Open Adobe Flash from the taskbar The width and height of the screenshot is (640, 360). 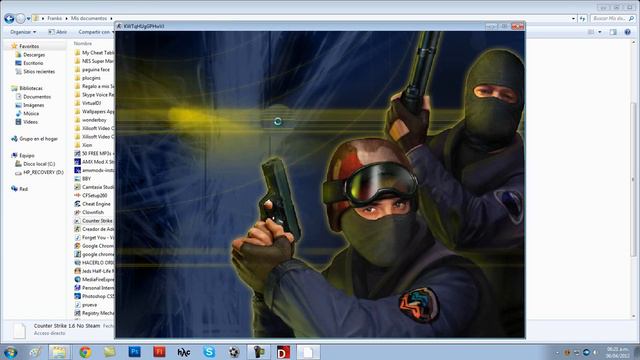coord(159,351)
